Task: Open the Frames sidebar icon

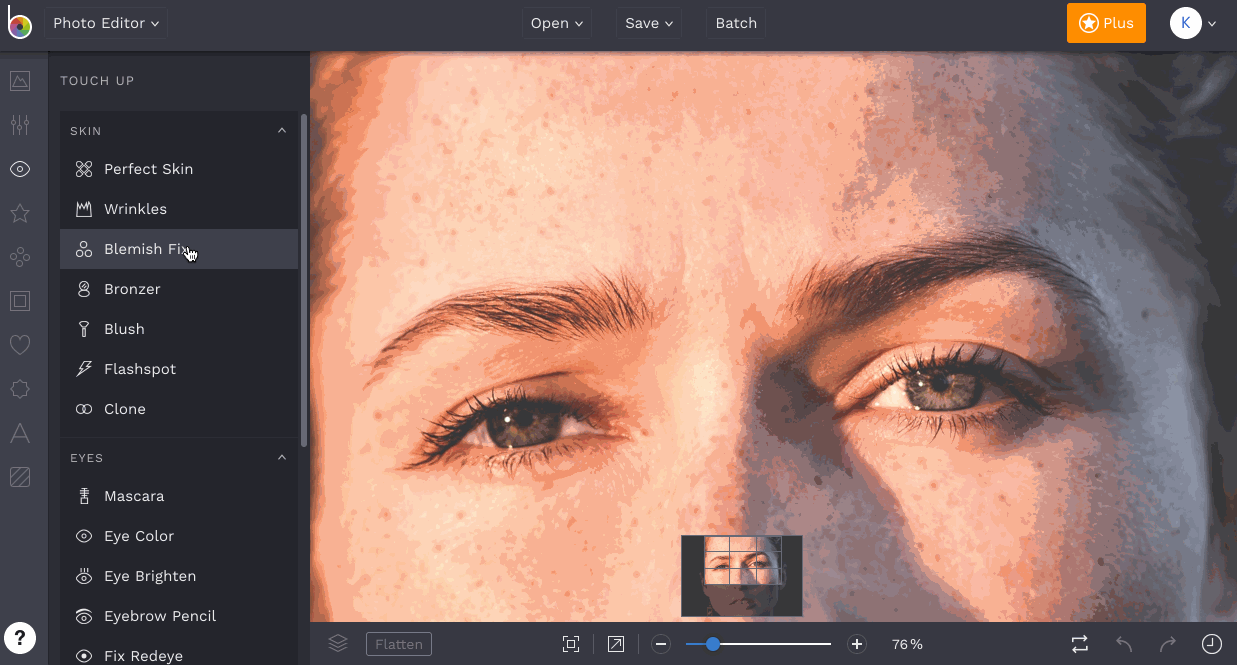Action: pyautogui.click(x=20, y=301)
